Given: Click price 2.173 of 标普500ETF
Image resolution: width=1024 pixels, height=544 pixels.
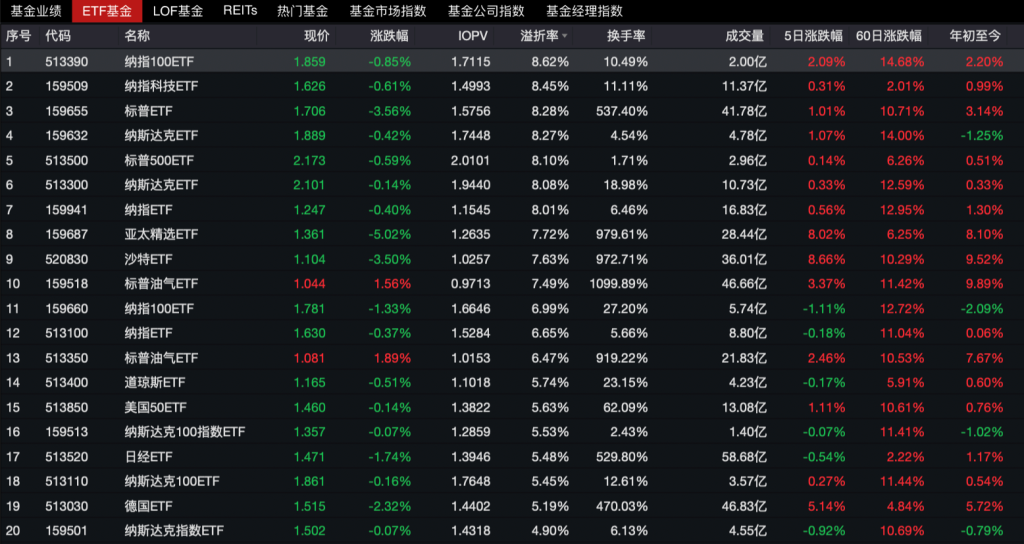Looking at the screenshot, I should click(310, 161).
